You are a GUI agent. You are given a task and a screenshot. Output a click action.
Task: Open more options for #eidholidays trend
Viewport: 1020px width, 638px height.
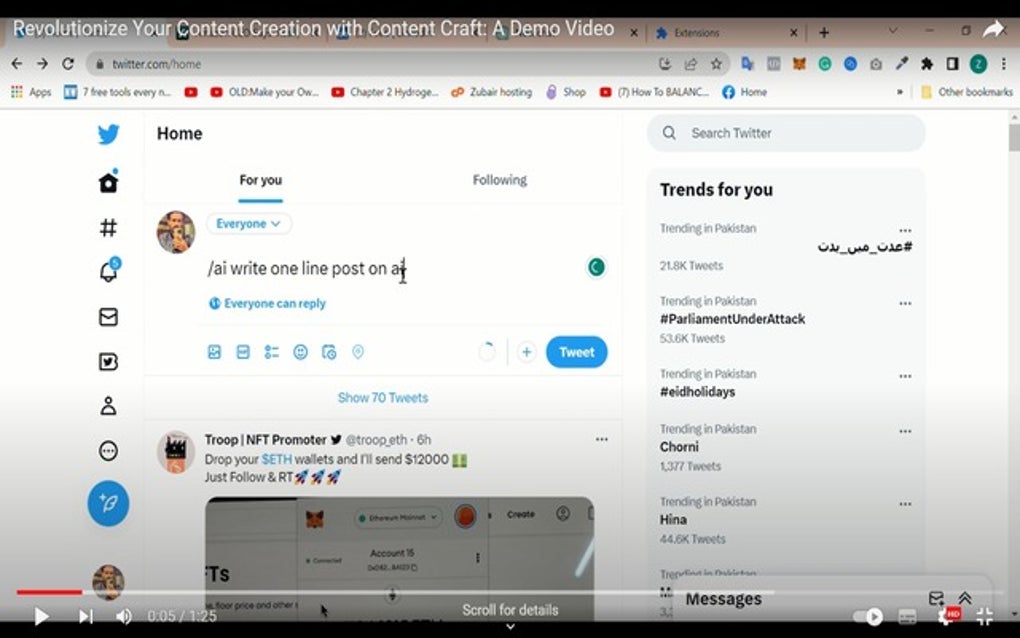coord(905,376)
